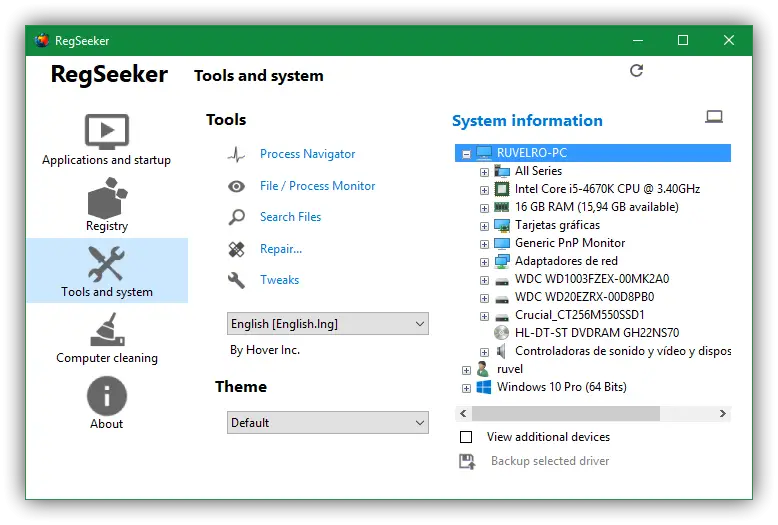This screenshot has width=778, height=525.
Task: Expand the ruvel user node
Action: [466, 370]
